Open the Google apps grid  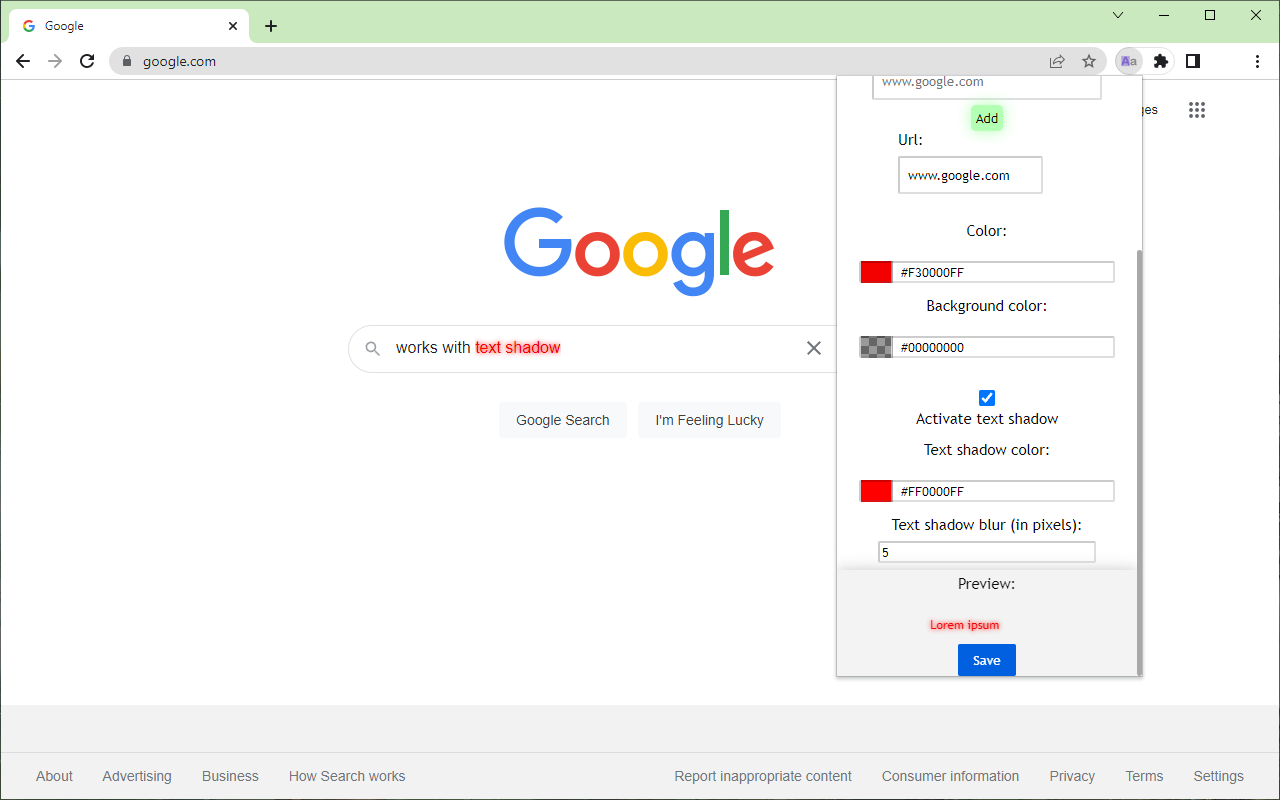[x=1196, y=110]
